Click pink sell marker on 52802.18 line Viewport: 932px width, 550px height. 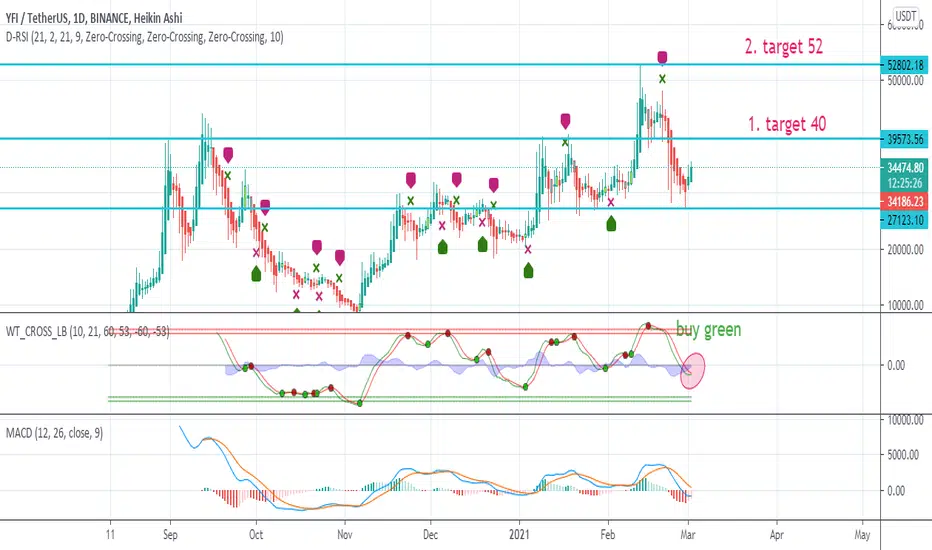tap(662, 58)
